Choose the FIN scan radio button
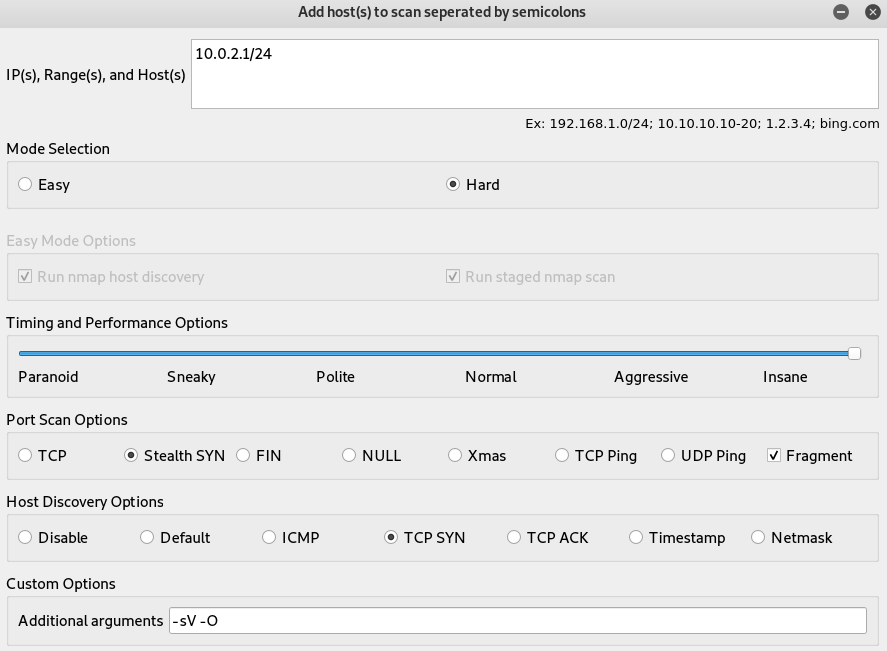Viewport: 887px width, 651px height. [x=243, y=456]
